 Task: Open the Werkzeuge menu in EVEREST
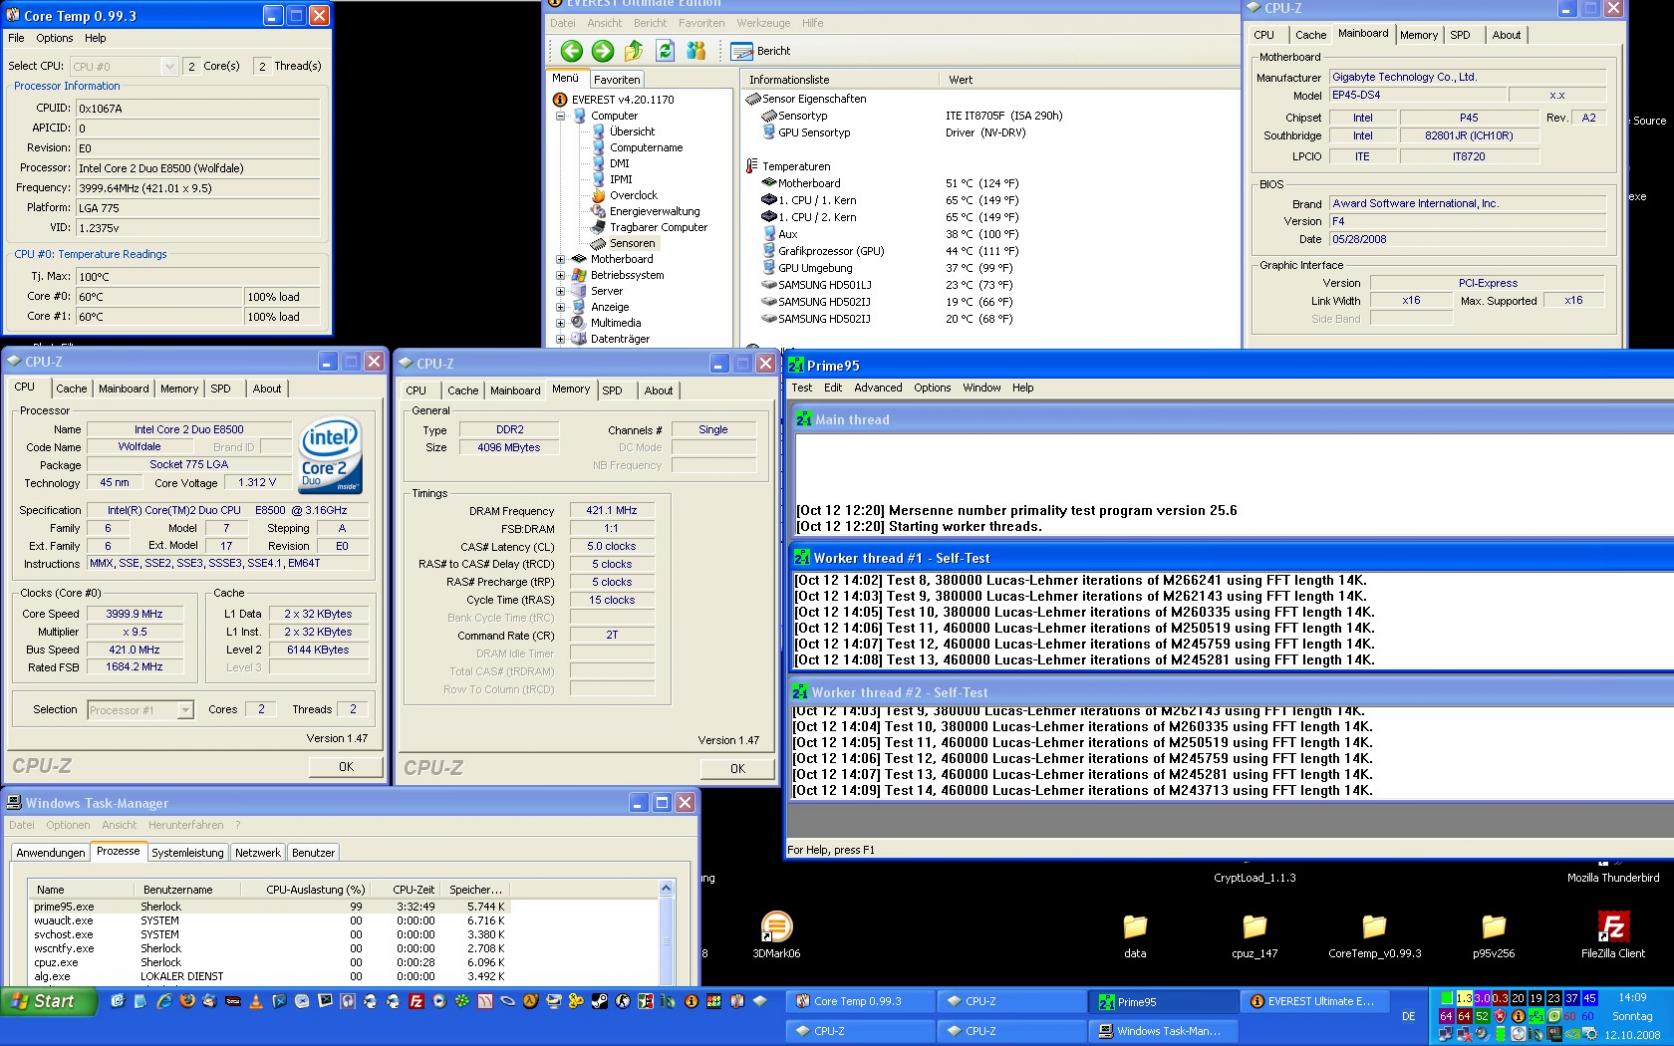tap(763, 23)
